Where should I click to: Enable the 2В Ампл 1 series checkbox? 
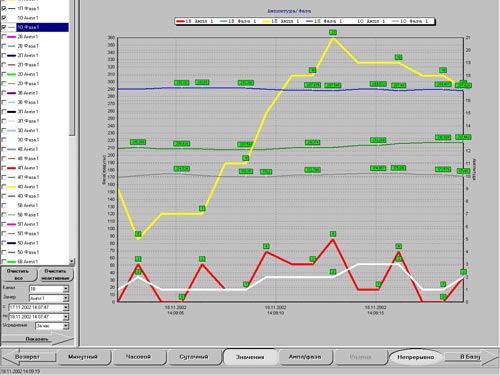4,37
